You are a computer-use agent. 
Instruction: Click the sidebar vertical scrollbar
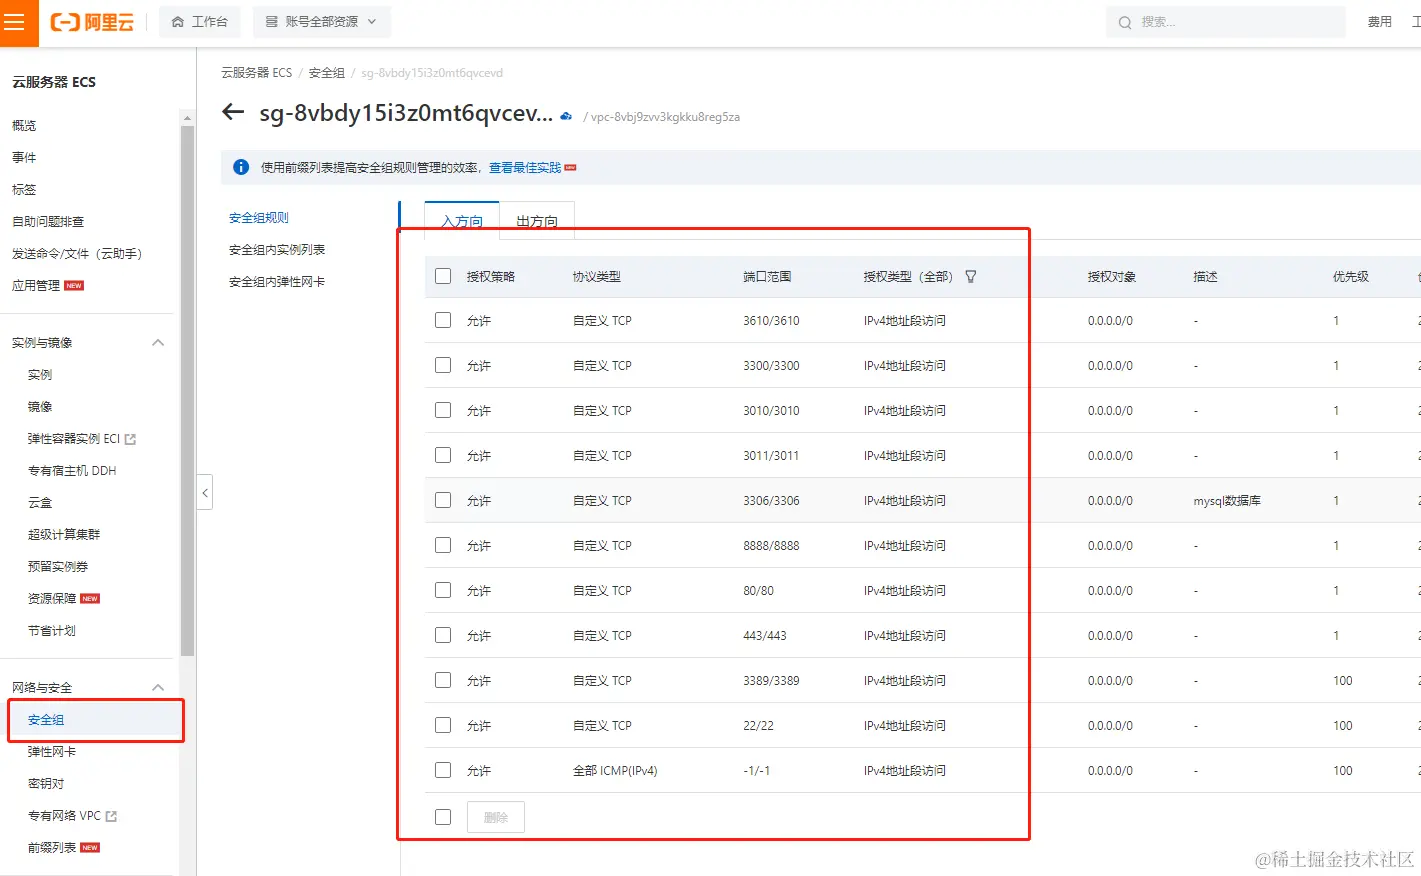[x=187, y=390]
